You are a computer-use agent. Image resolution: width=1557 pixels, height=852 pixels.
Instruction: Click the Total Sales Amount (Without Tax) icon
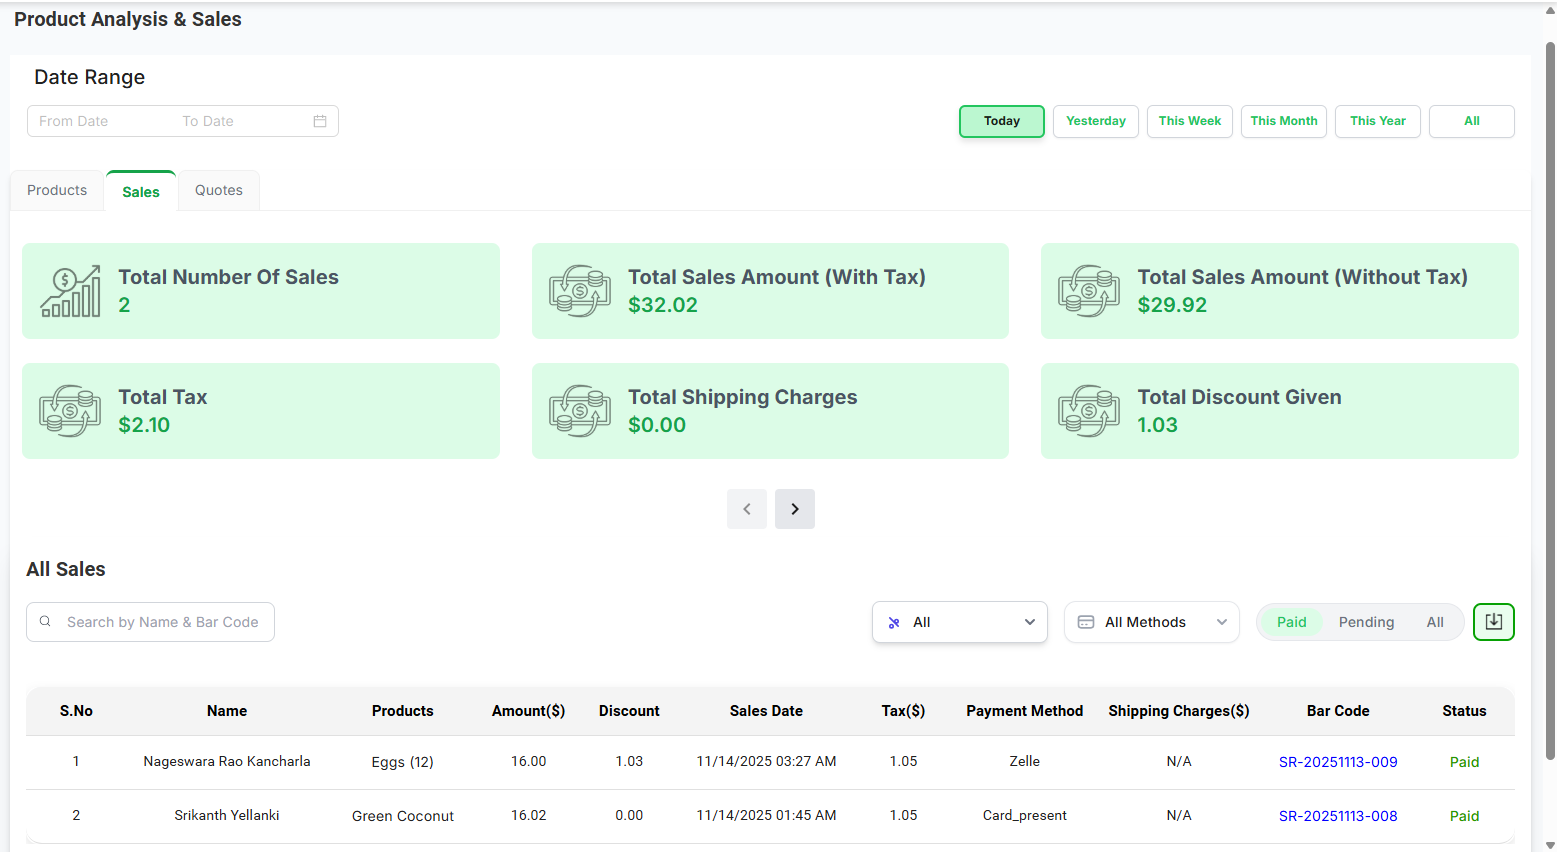1089,291
